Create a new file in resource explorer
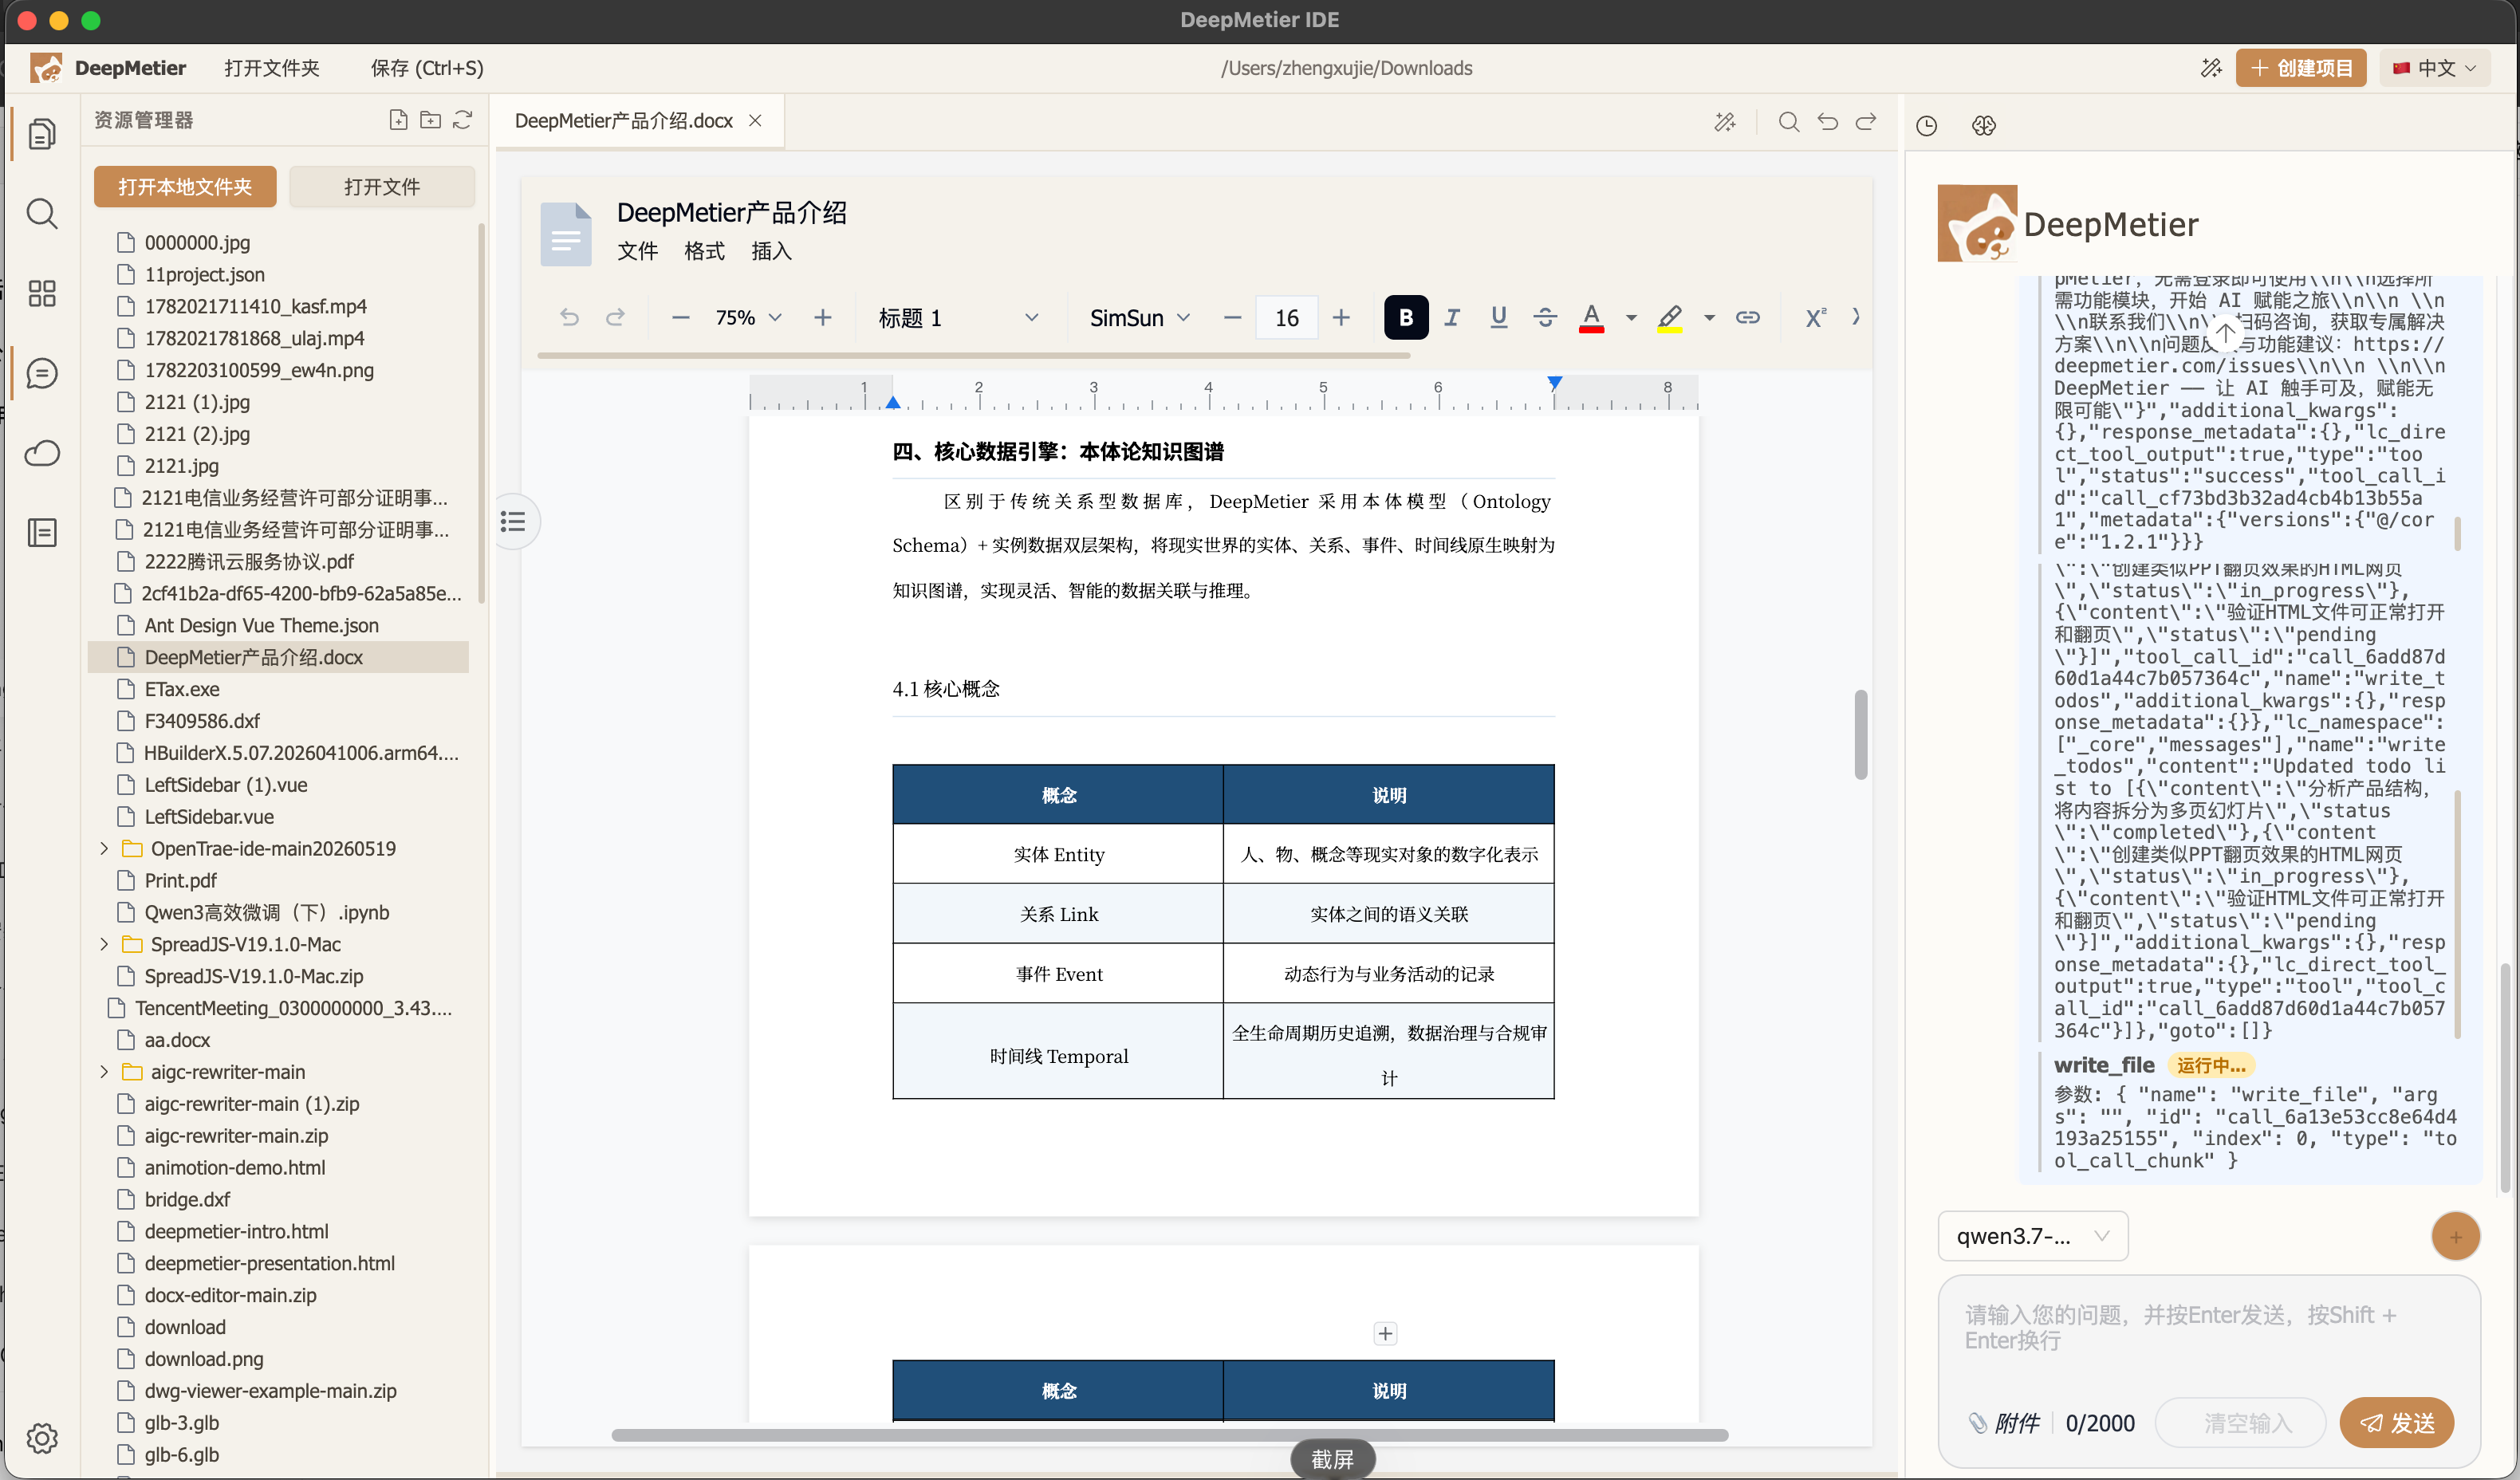 398,120
